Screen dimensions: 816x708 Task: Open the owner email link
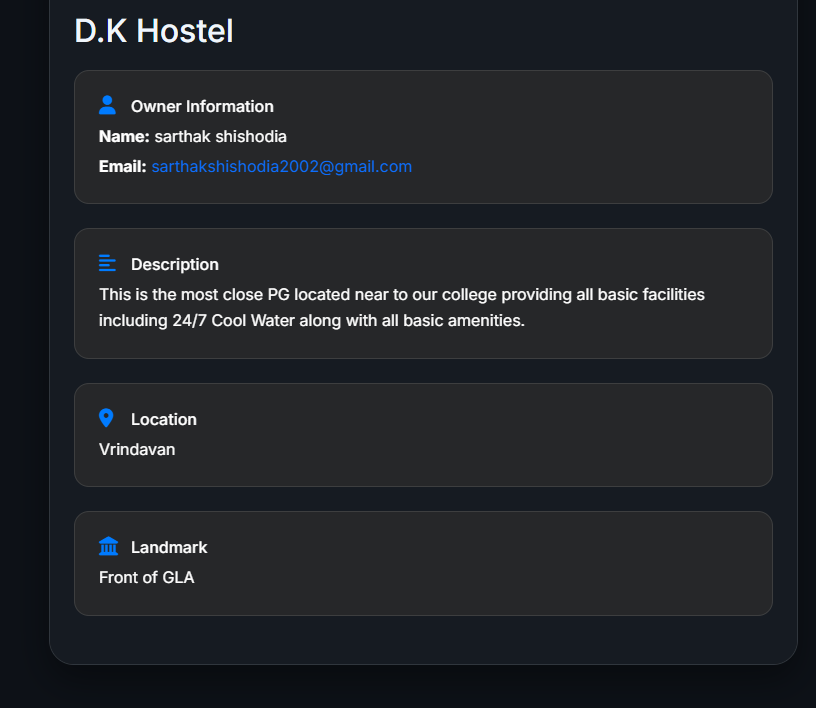281,166
